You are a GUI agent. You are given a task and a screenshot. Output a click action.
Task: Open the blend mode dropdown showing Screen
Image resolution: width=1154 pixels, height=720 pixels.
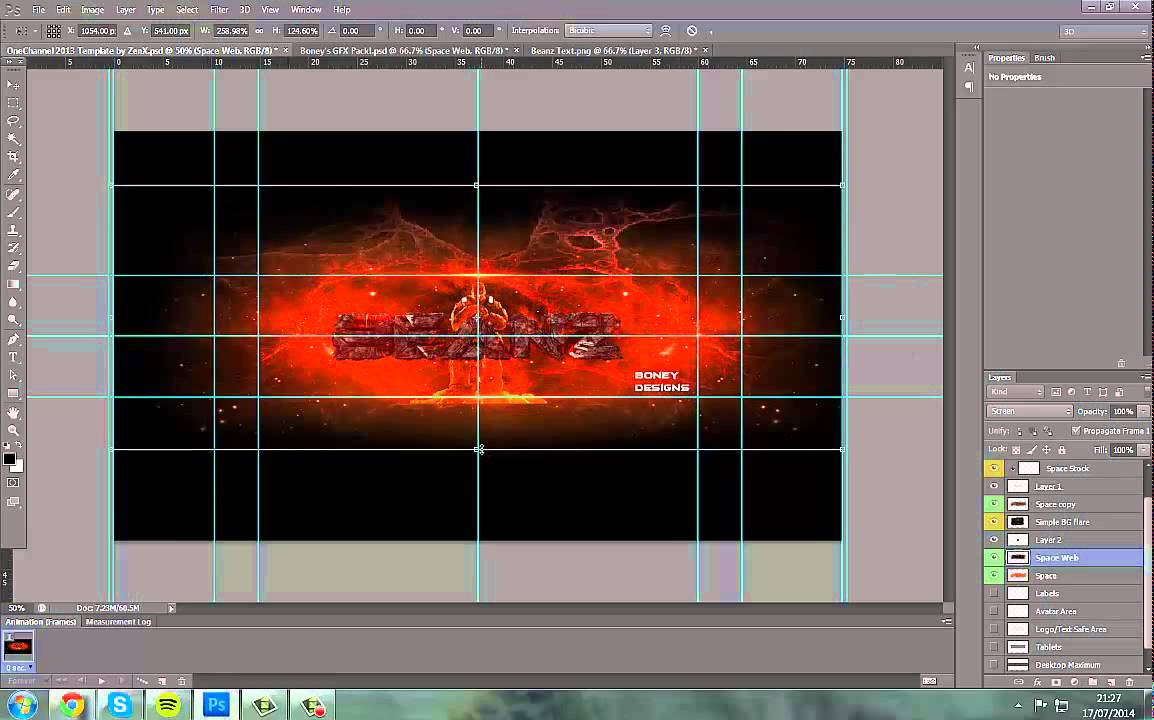(1029, 411)
